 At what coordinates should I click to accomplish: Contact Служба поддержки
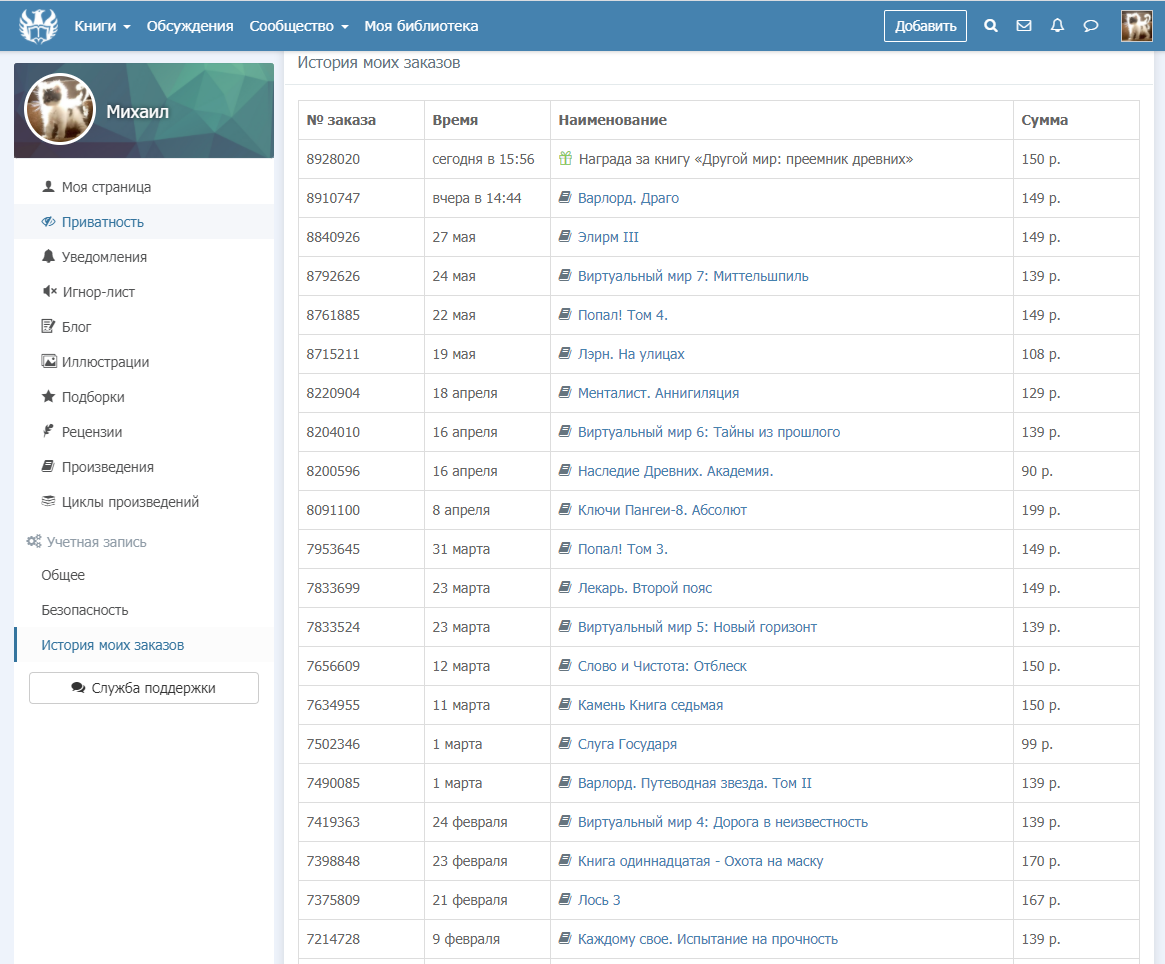144,688
